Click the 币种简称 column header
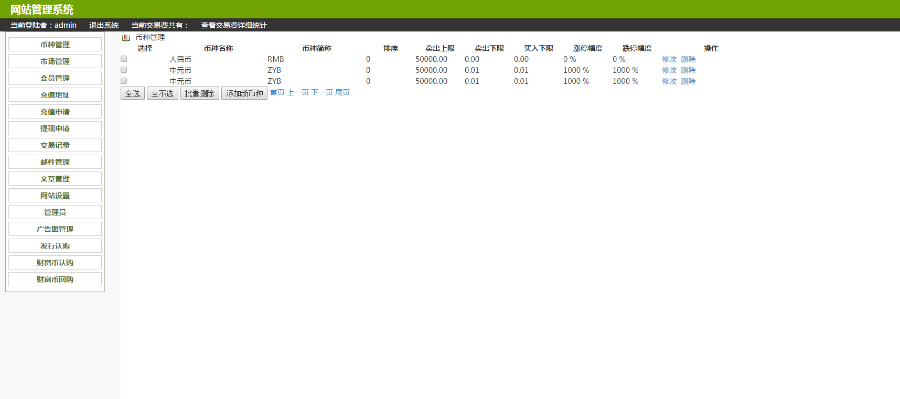 tap(316, 48)
